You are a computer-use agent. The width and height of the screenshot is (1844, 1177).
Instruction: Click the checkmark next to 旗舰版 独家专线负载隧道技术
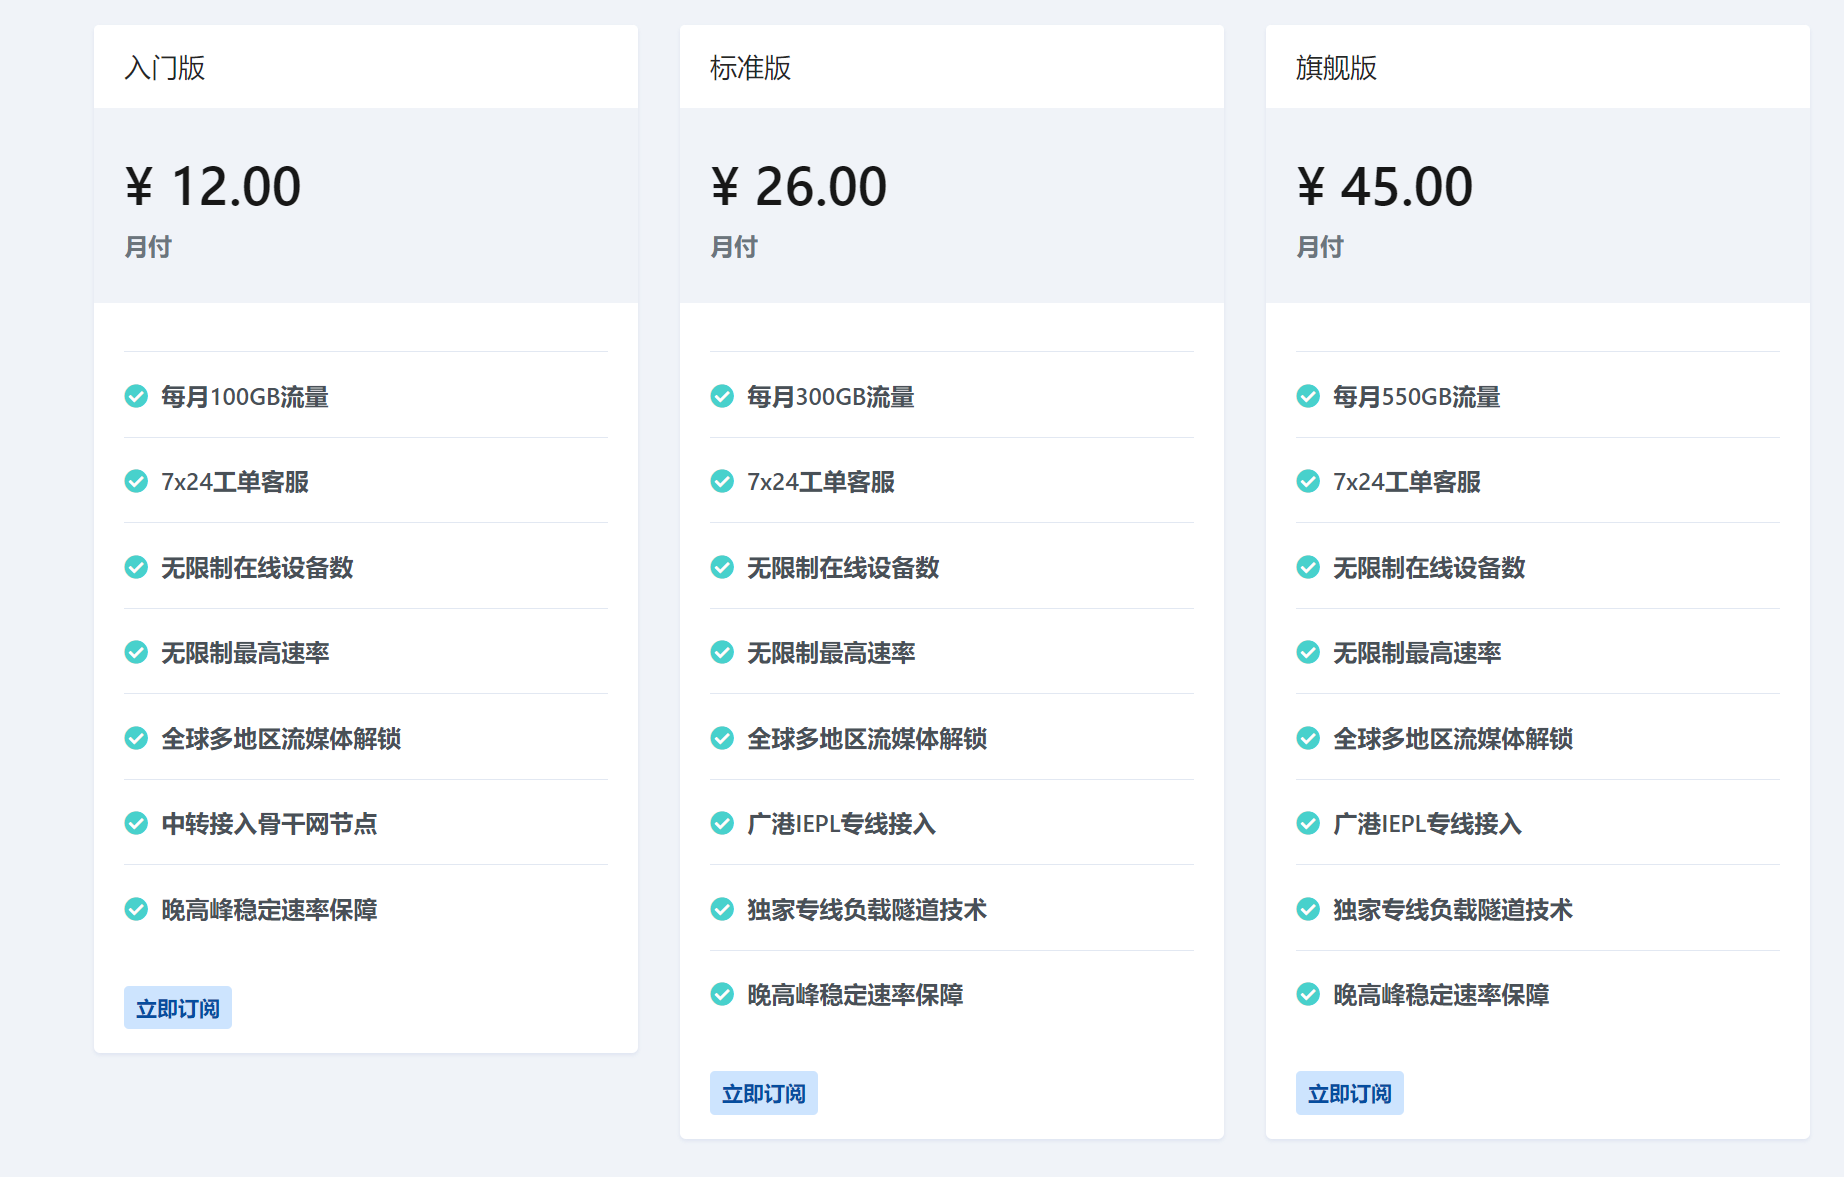tap(1308, 910)
